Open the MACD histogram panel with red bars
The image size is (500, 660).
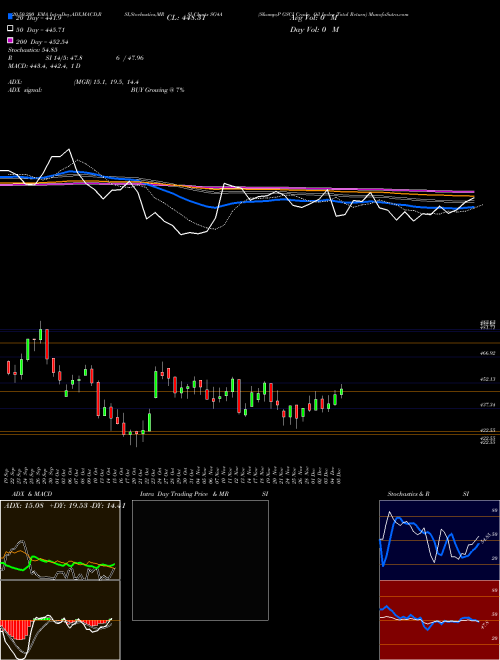point(60,620)
